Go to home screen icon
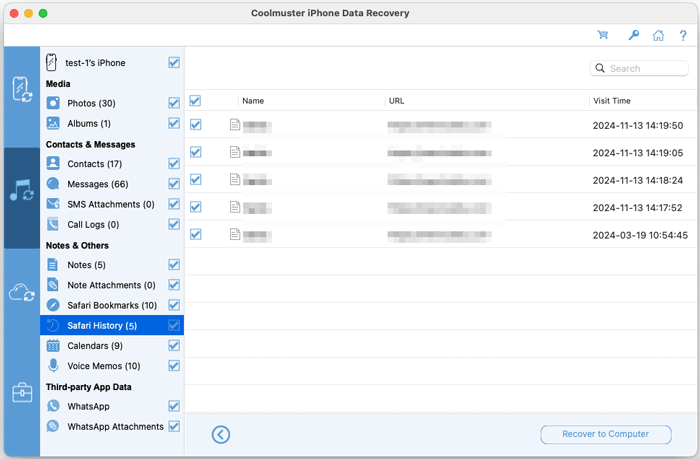Screen dimensions: 700x459 658,35
